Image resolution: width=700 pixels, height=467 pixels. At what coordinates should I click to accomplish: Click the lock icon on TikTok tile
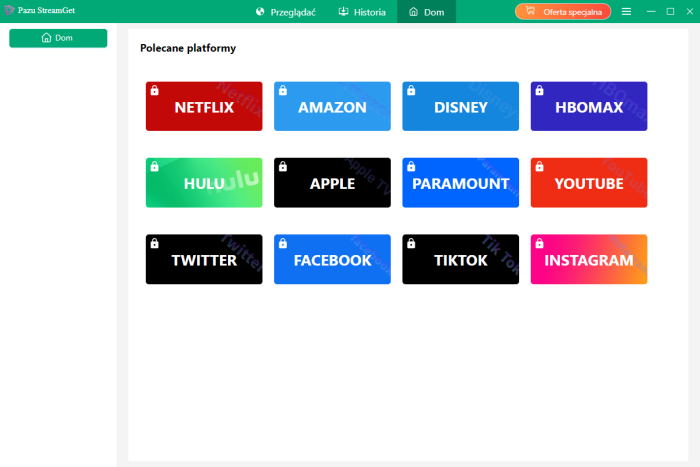tap(411, 243)
